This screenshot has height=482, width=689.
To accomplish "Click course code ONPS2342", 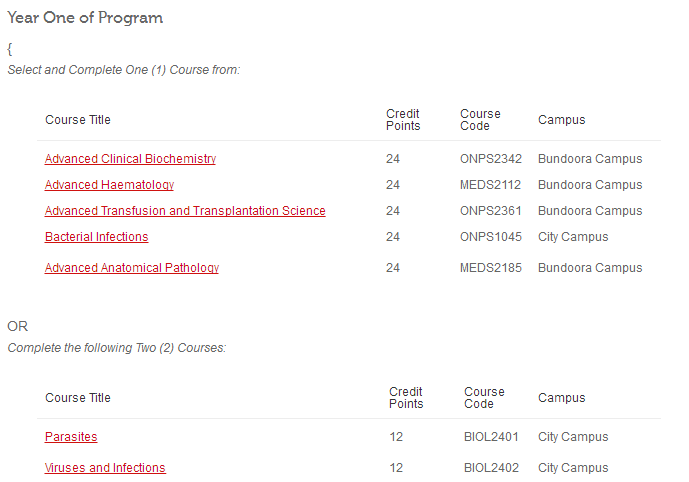I will coord(491,159).
